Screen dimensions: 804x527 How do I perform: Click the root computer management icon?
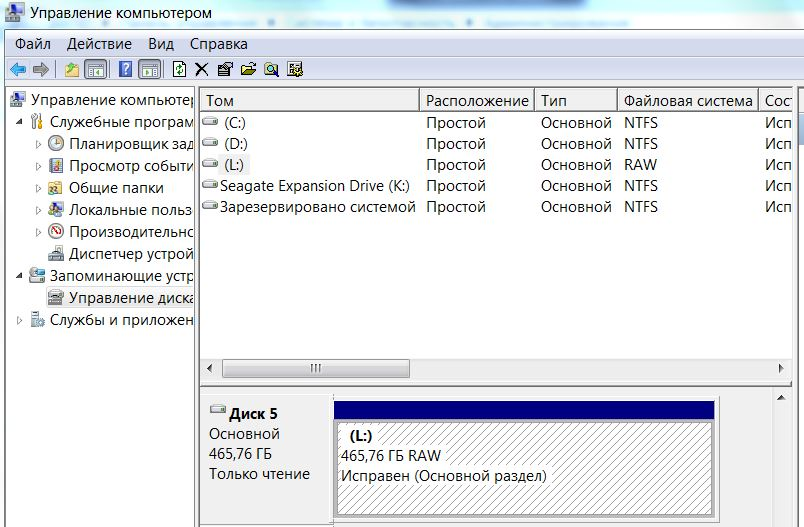click(x=17, y=99)
